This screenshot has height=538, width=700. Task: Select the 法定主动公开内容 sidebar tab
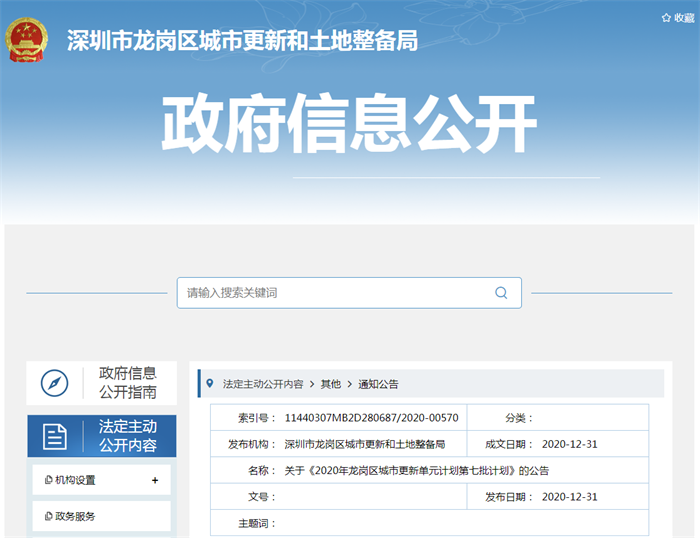tap(127, 436)
